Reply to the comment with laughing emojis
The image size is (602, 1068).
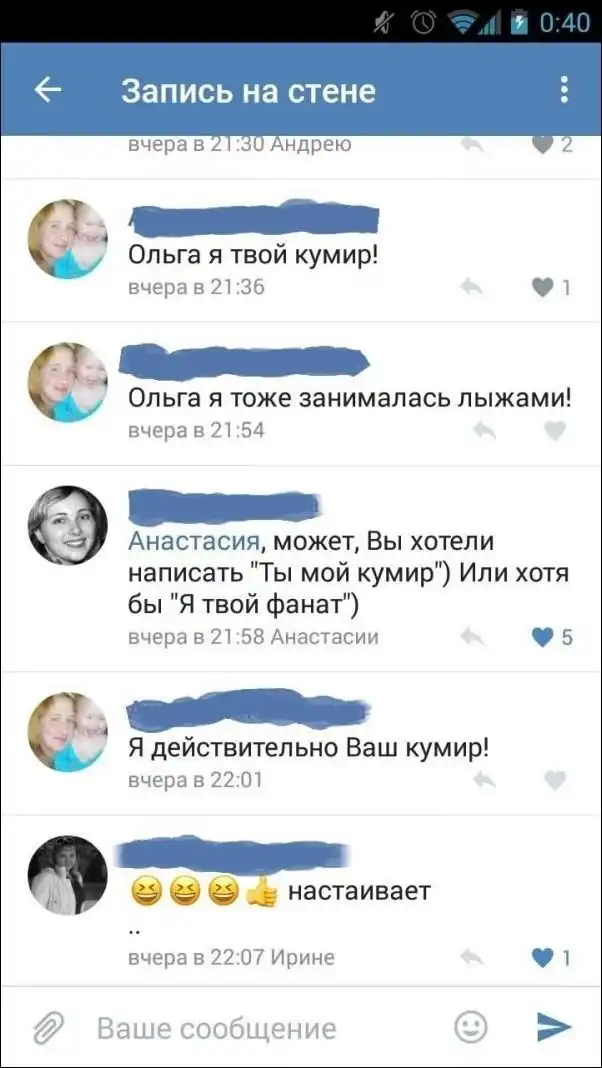click(x=472, y=958)
